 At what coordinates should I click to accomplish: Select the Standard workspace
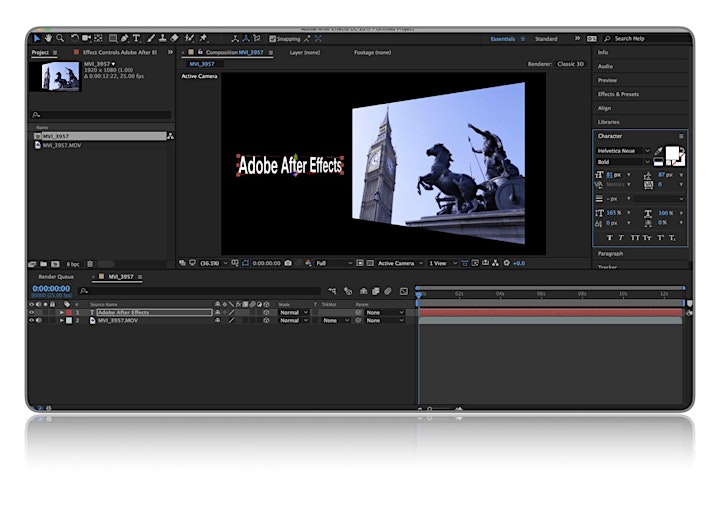point(546,39)
